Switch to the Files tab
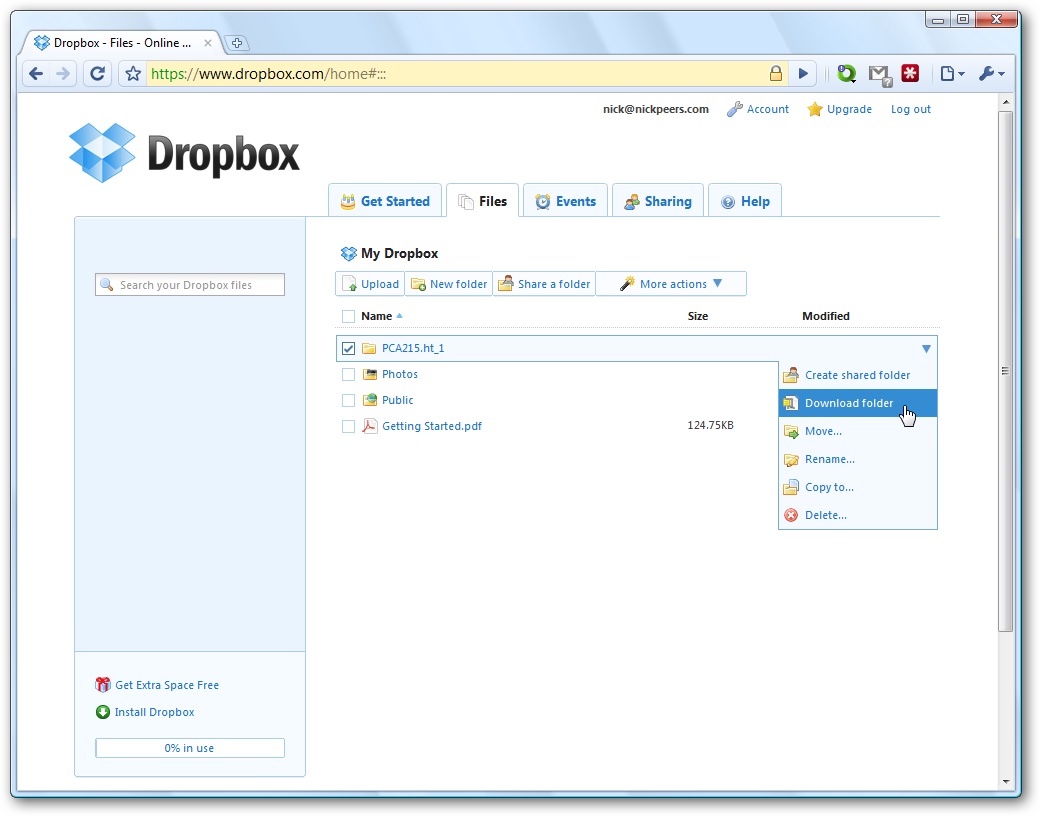The height and width of the screenshot is (816, 1040). point(483,201)
